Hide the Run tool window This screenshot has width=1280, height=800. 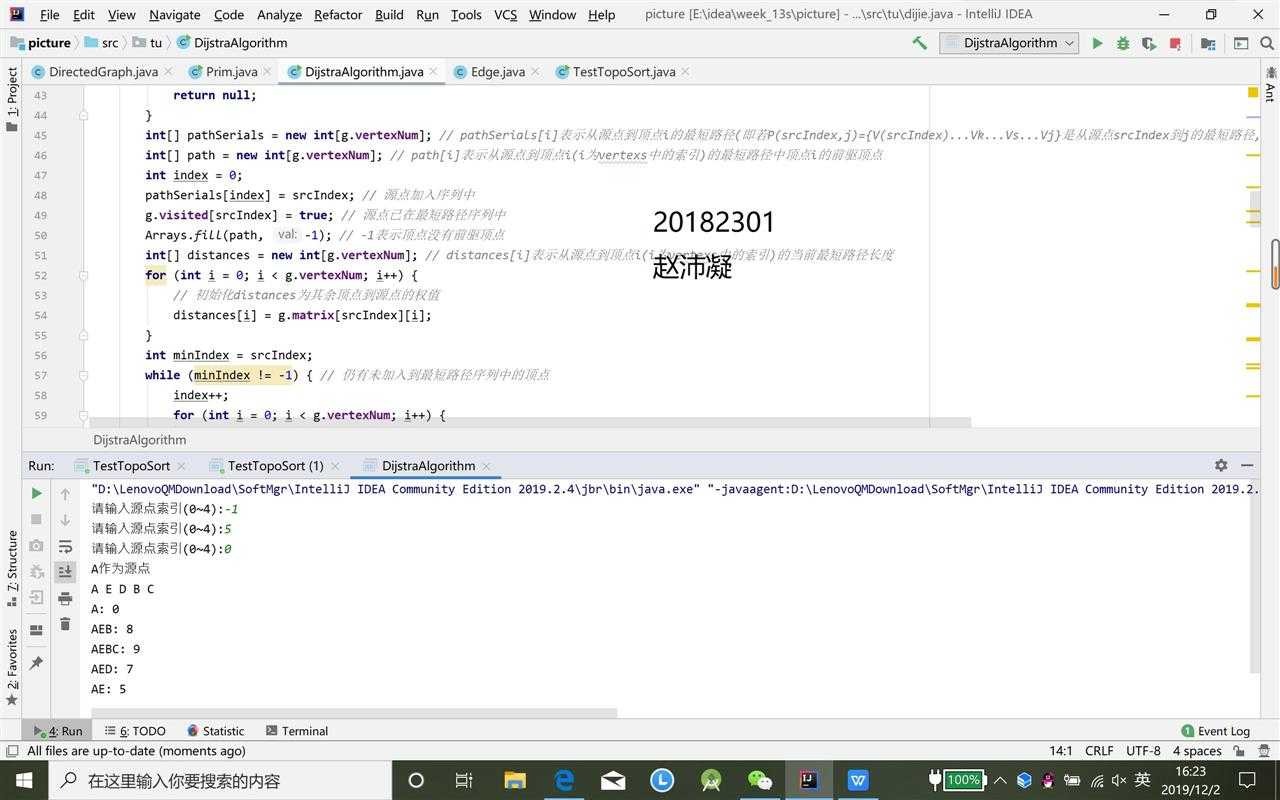1247,465
